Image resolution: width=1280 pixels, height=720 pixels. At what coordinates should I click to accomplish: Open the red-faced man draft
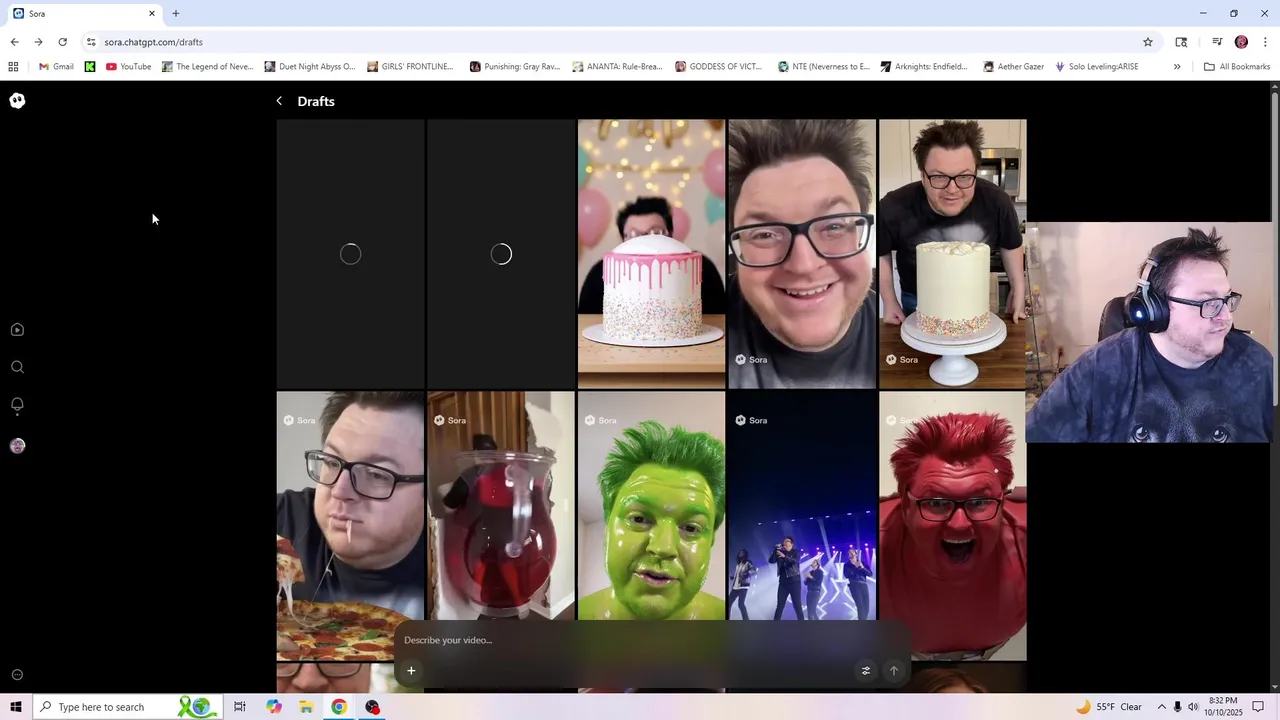click(953, 525)
